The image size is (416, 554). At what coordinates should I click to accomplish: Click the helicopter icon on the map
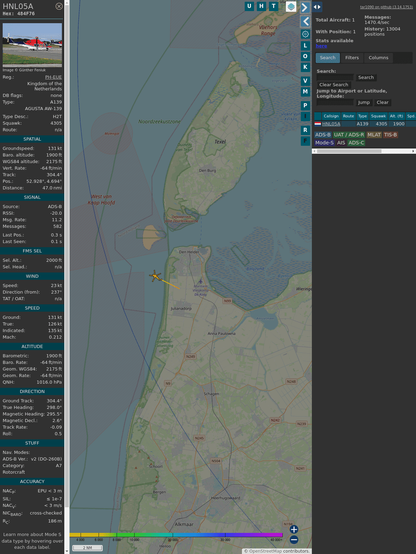click(x=155, y=276)
